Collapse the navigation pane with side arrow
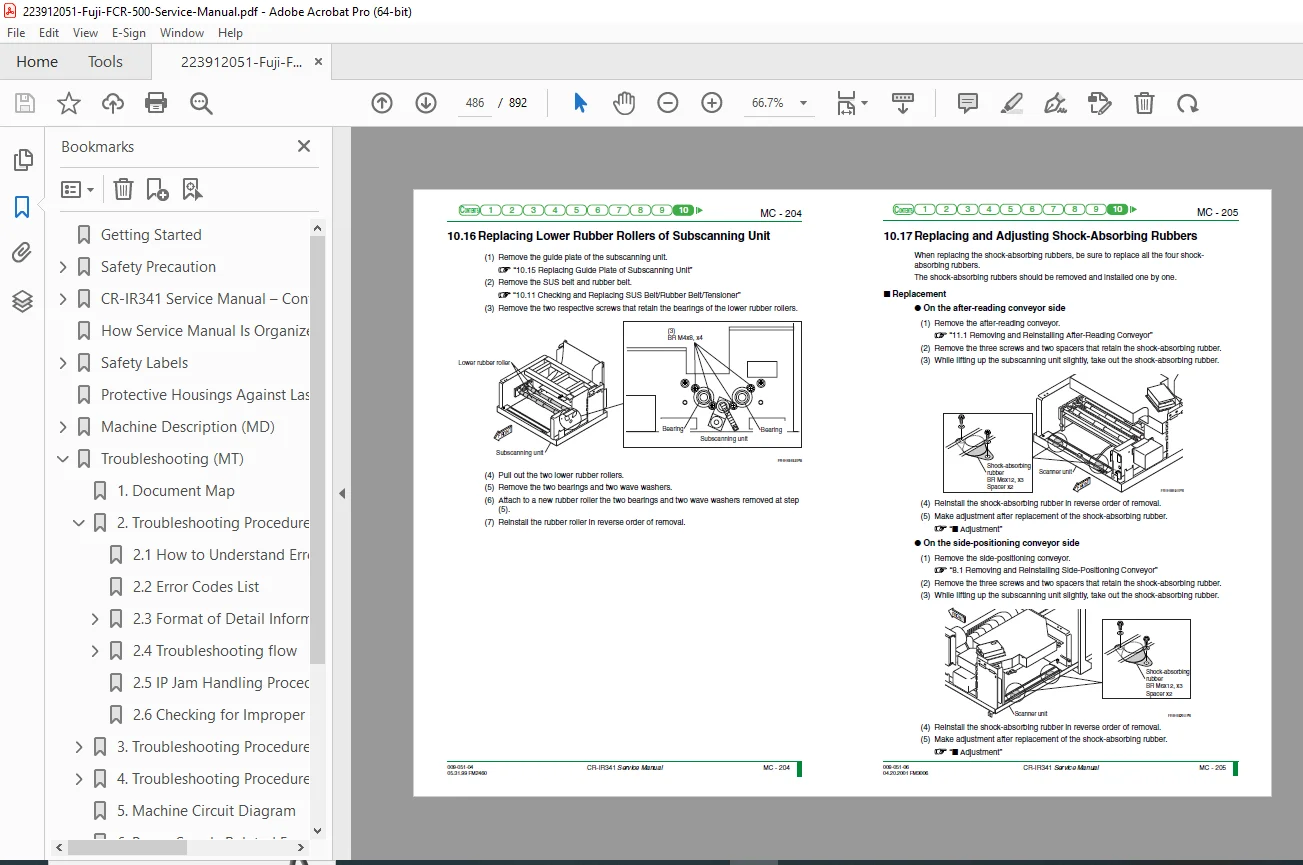 click(x=342, y=494)
